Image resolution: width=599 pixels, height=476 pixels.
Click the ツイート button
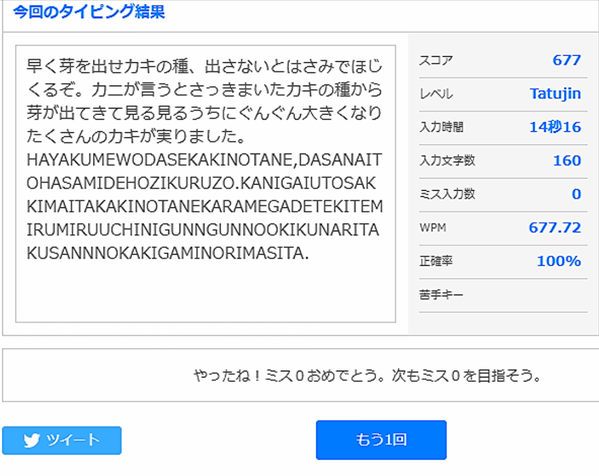(x=62, y=440)
